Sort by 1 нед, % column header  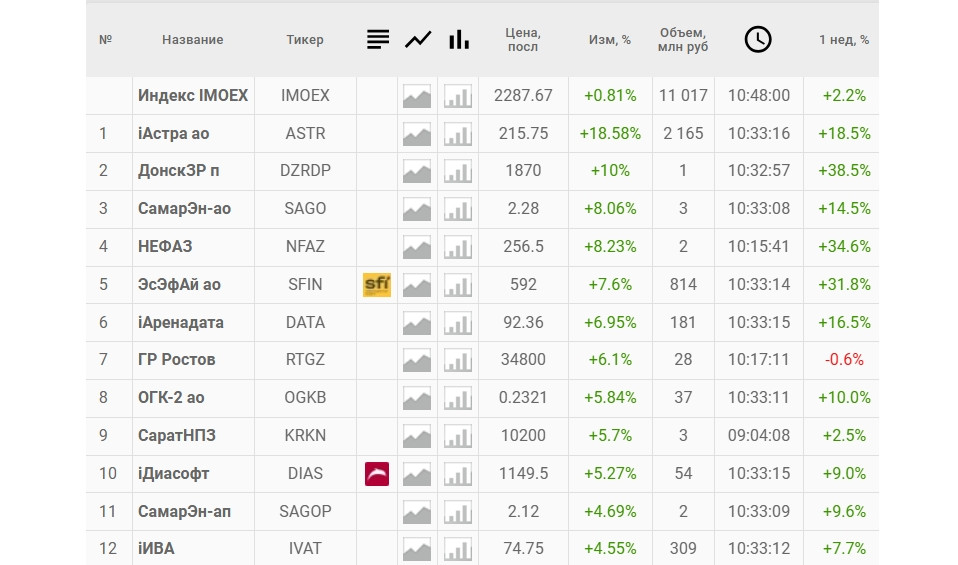pyautogui.click(x=844, y=40)
